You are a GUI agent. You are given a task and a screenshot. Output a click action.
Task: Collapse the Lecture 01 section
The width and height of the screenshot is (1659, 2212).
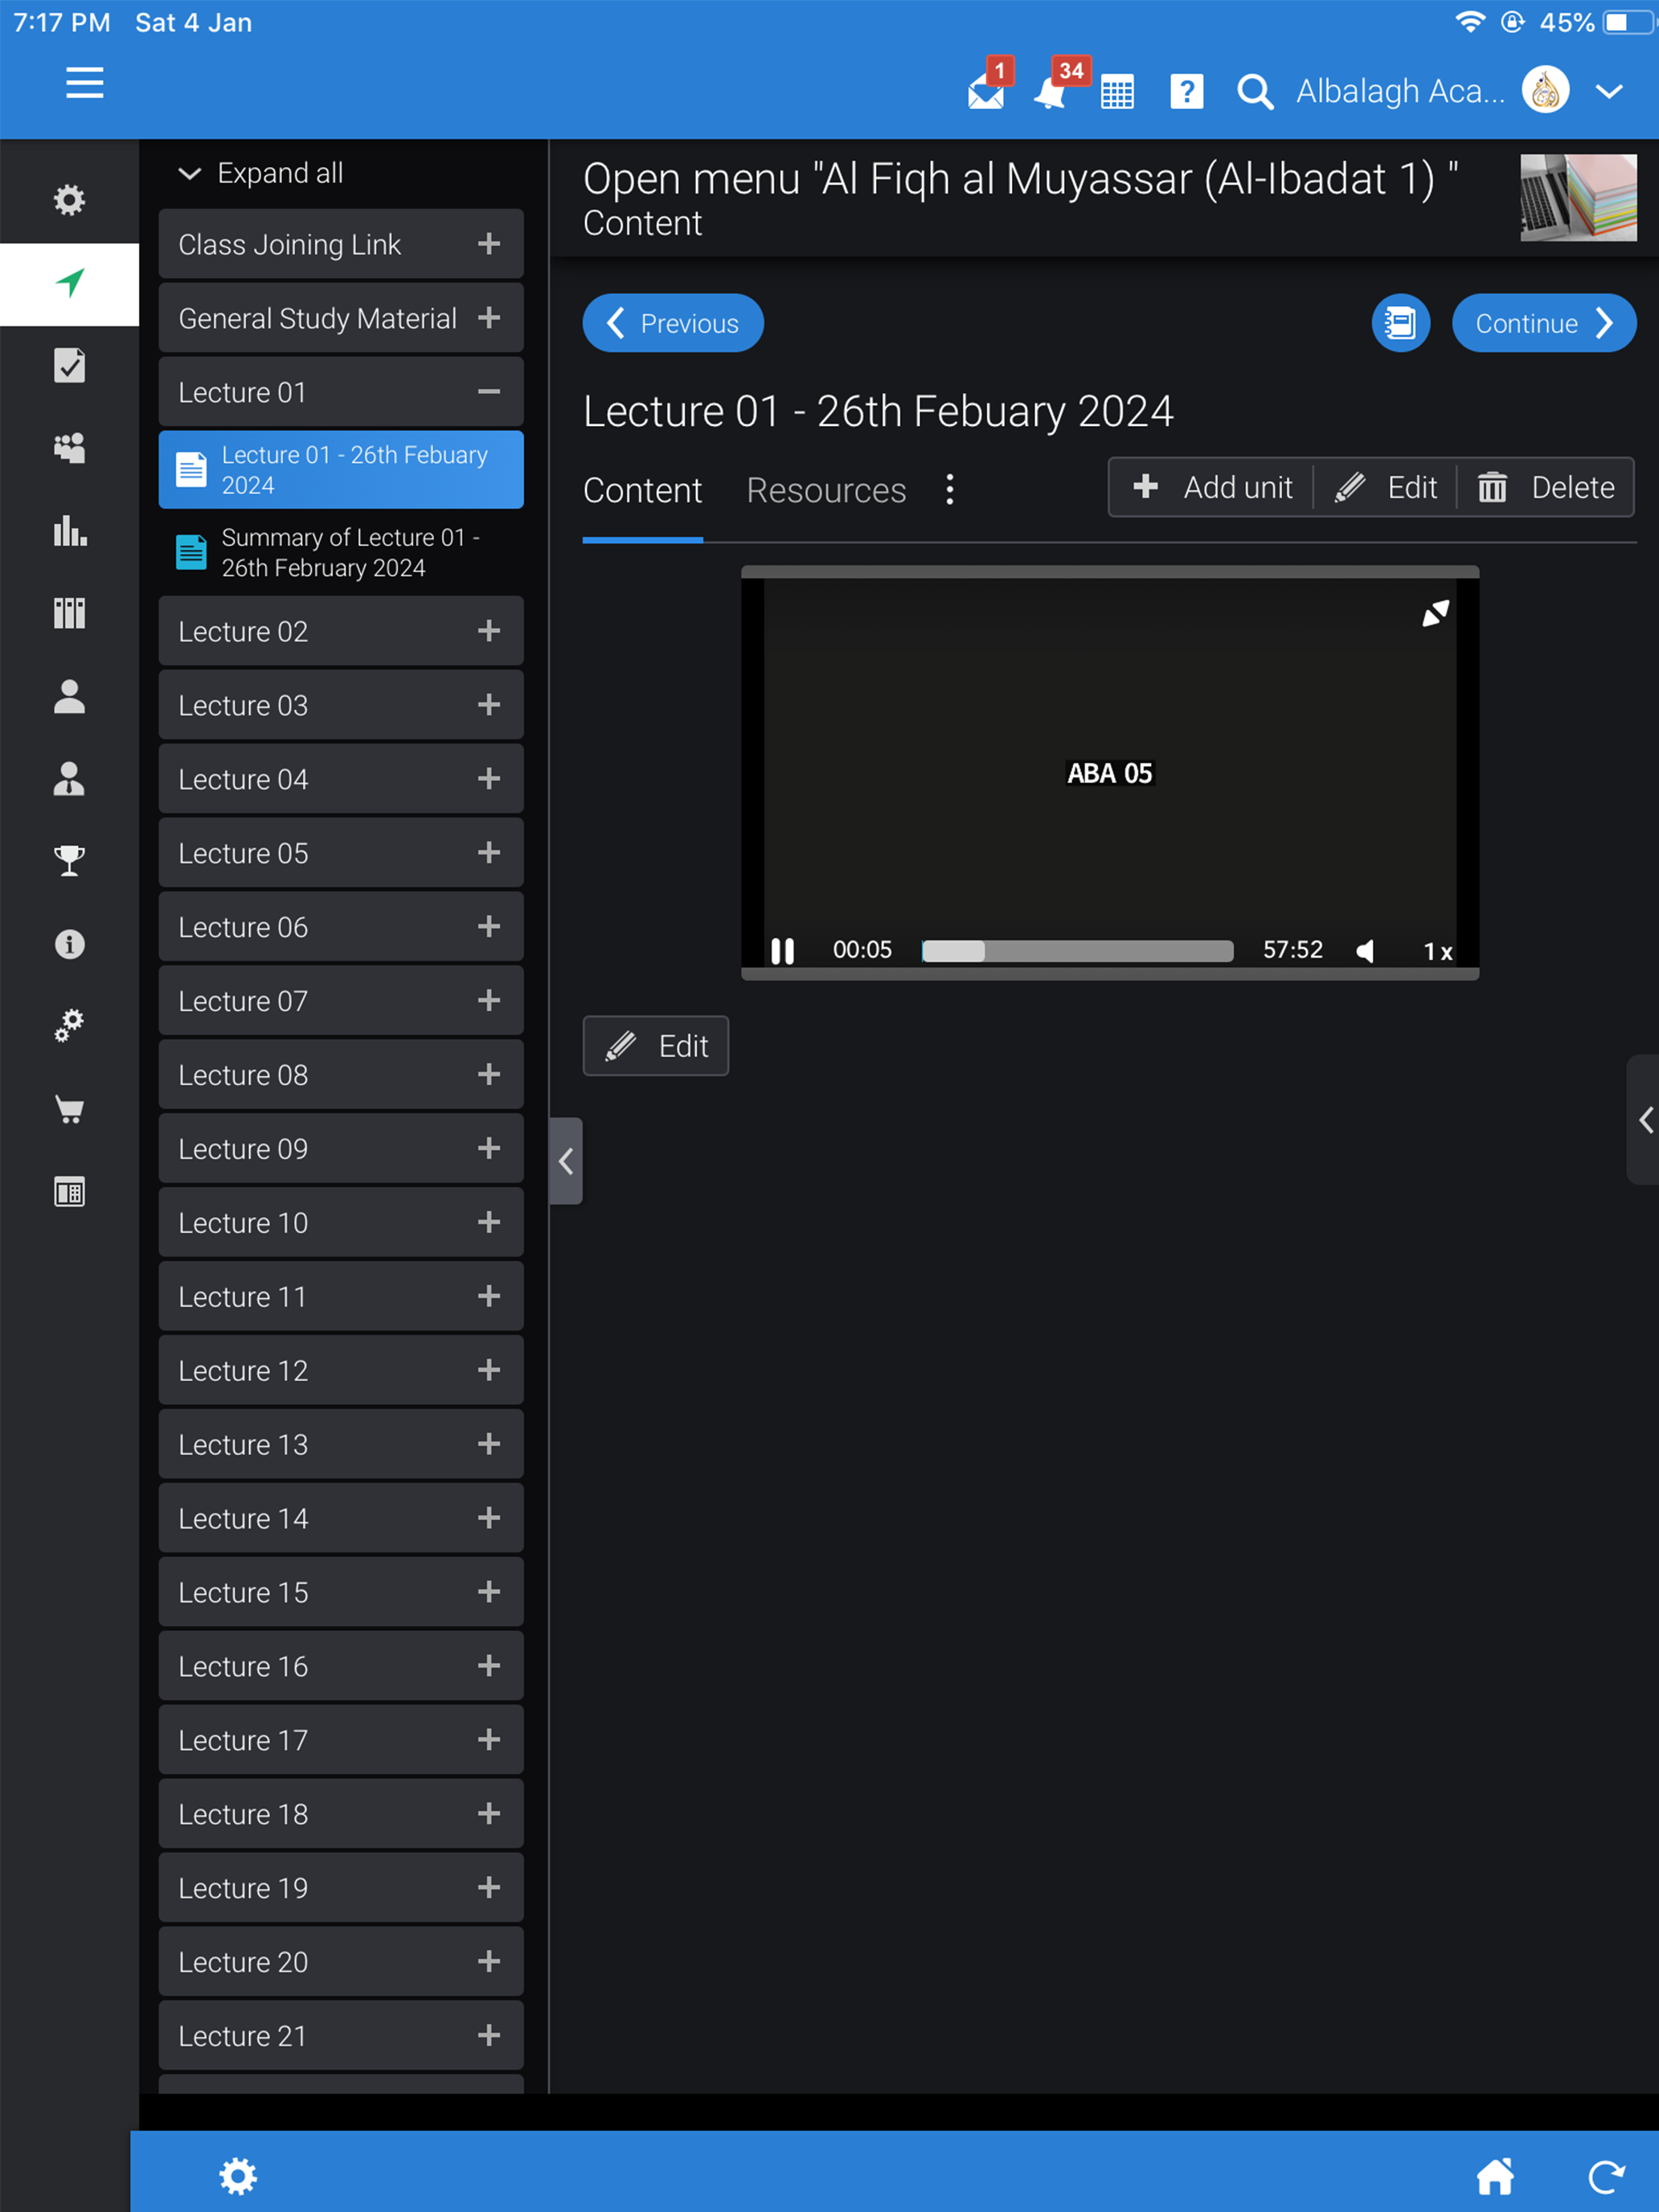488,392
